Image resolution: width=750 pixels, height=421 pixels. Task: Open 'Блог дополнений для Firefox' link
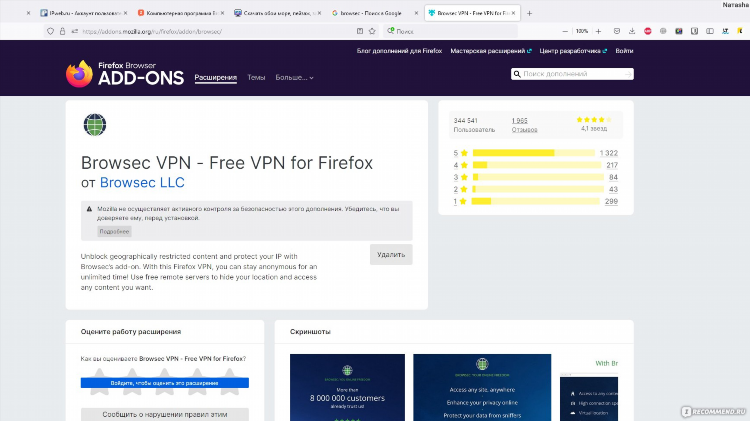(399, 51)
